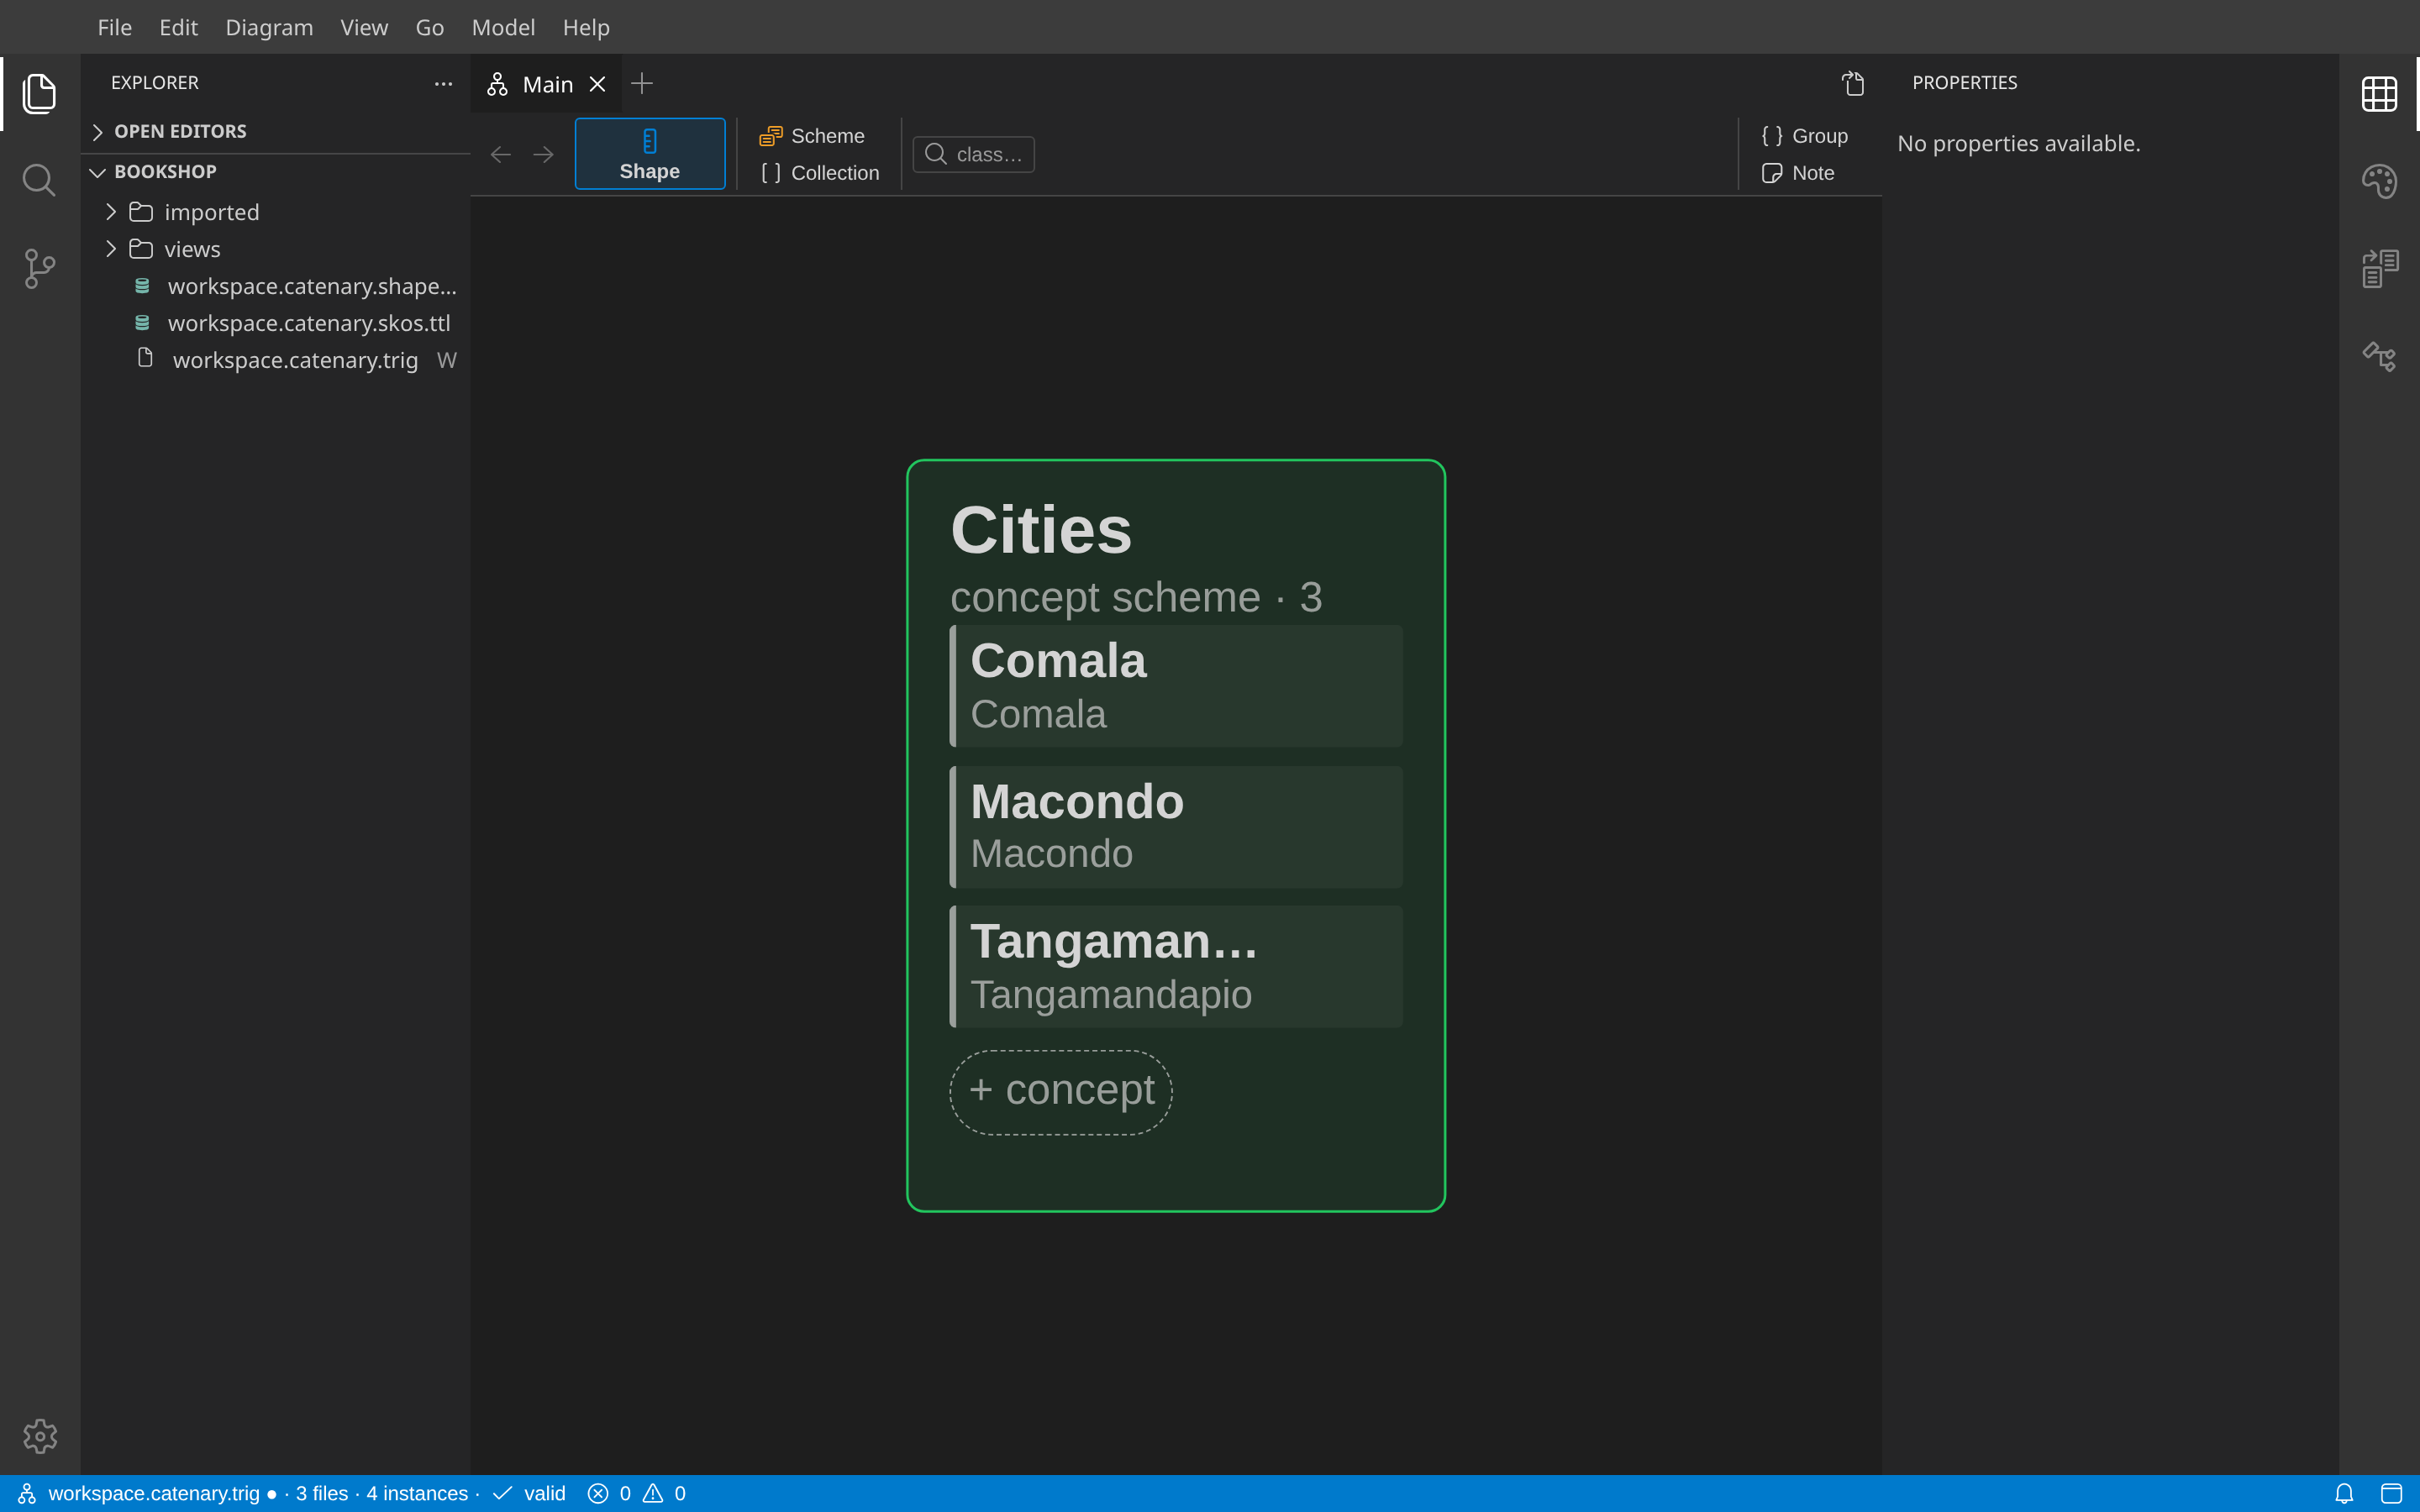This screenshot has width=2420, height=1512.
Task: Expand the imported folder
Action: click(275, 212)
